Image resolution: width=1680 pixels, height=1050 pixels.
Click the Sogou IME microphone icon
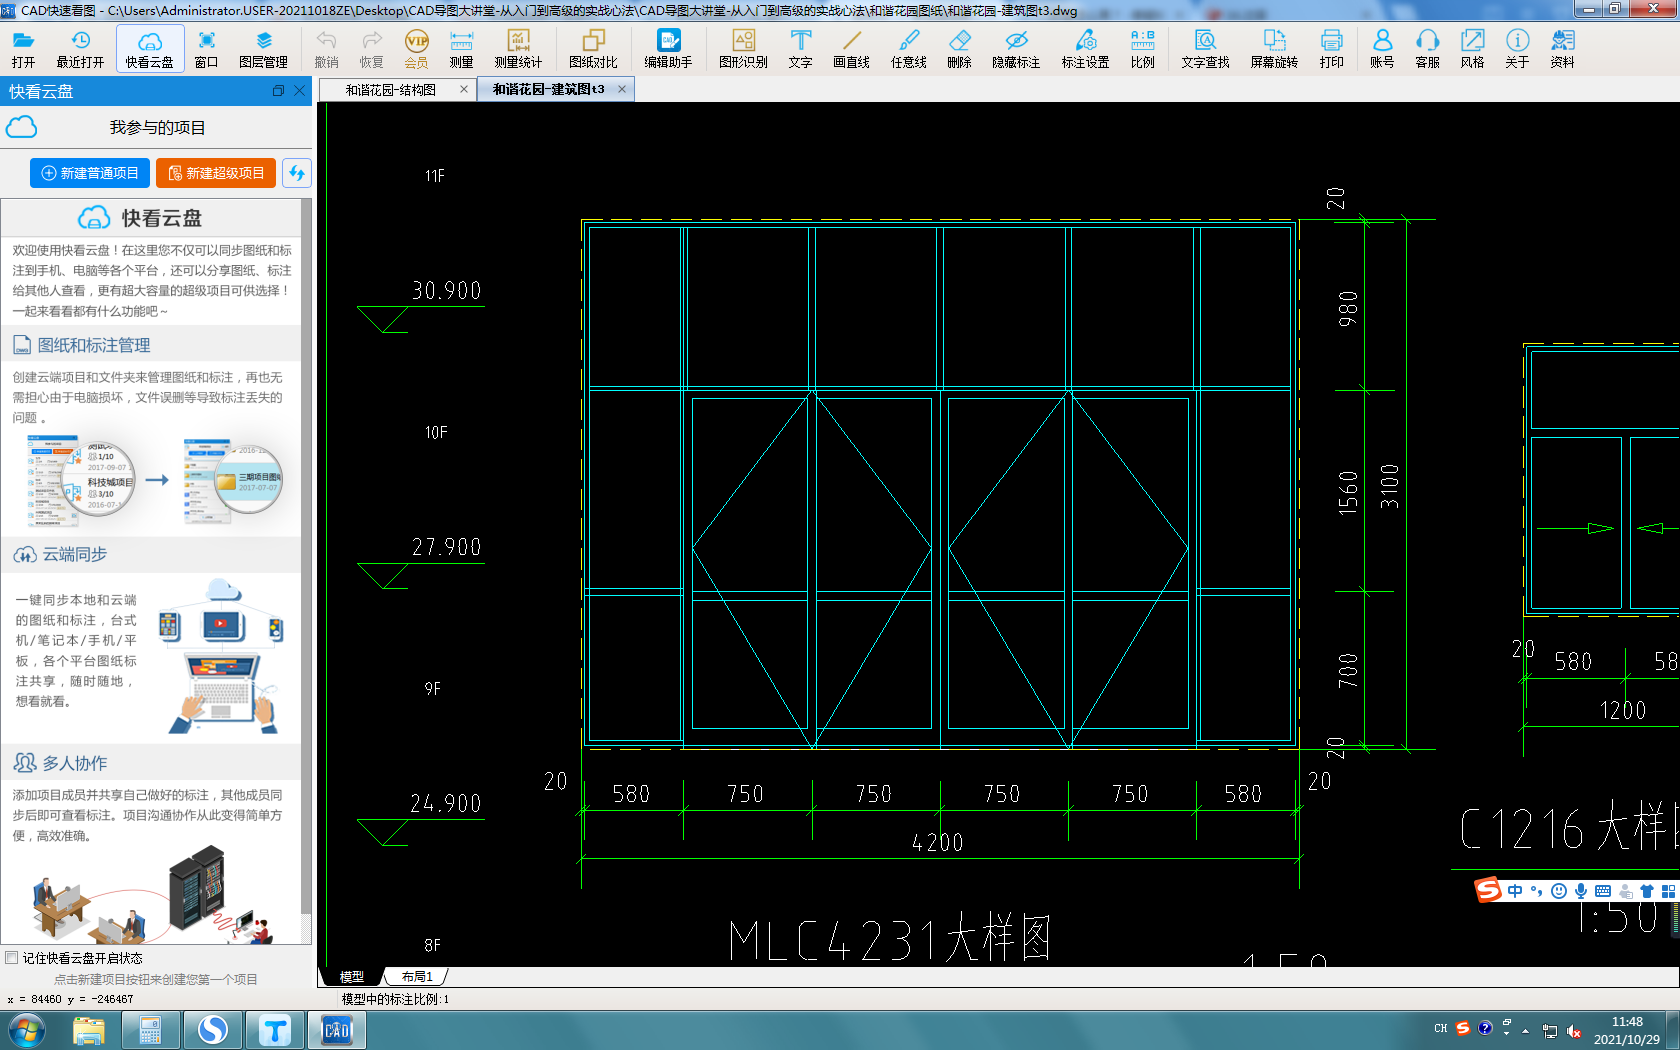(1581, 891)
